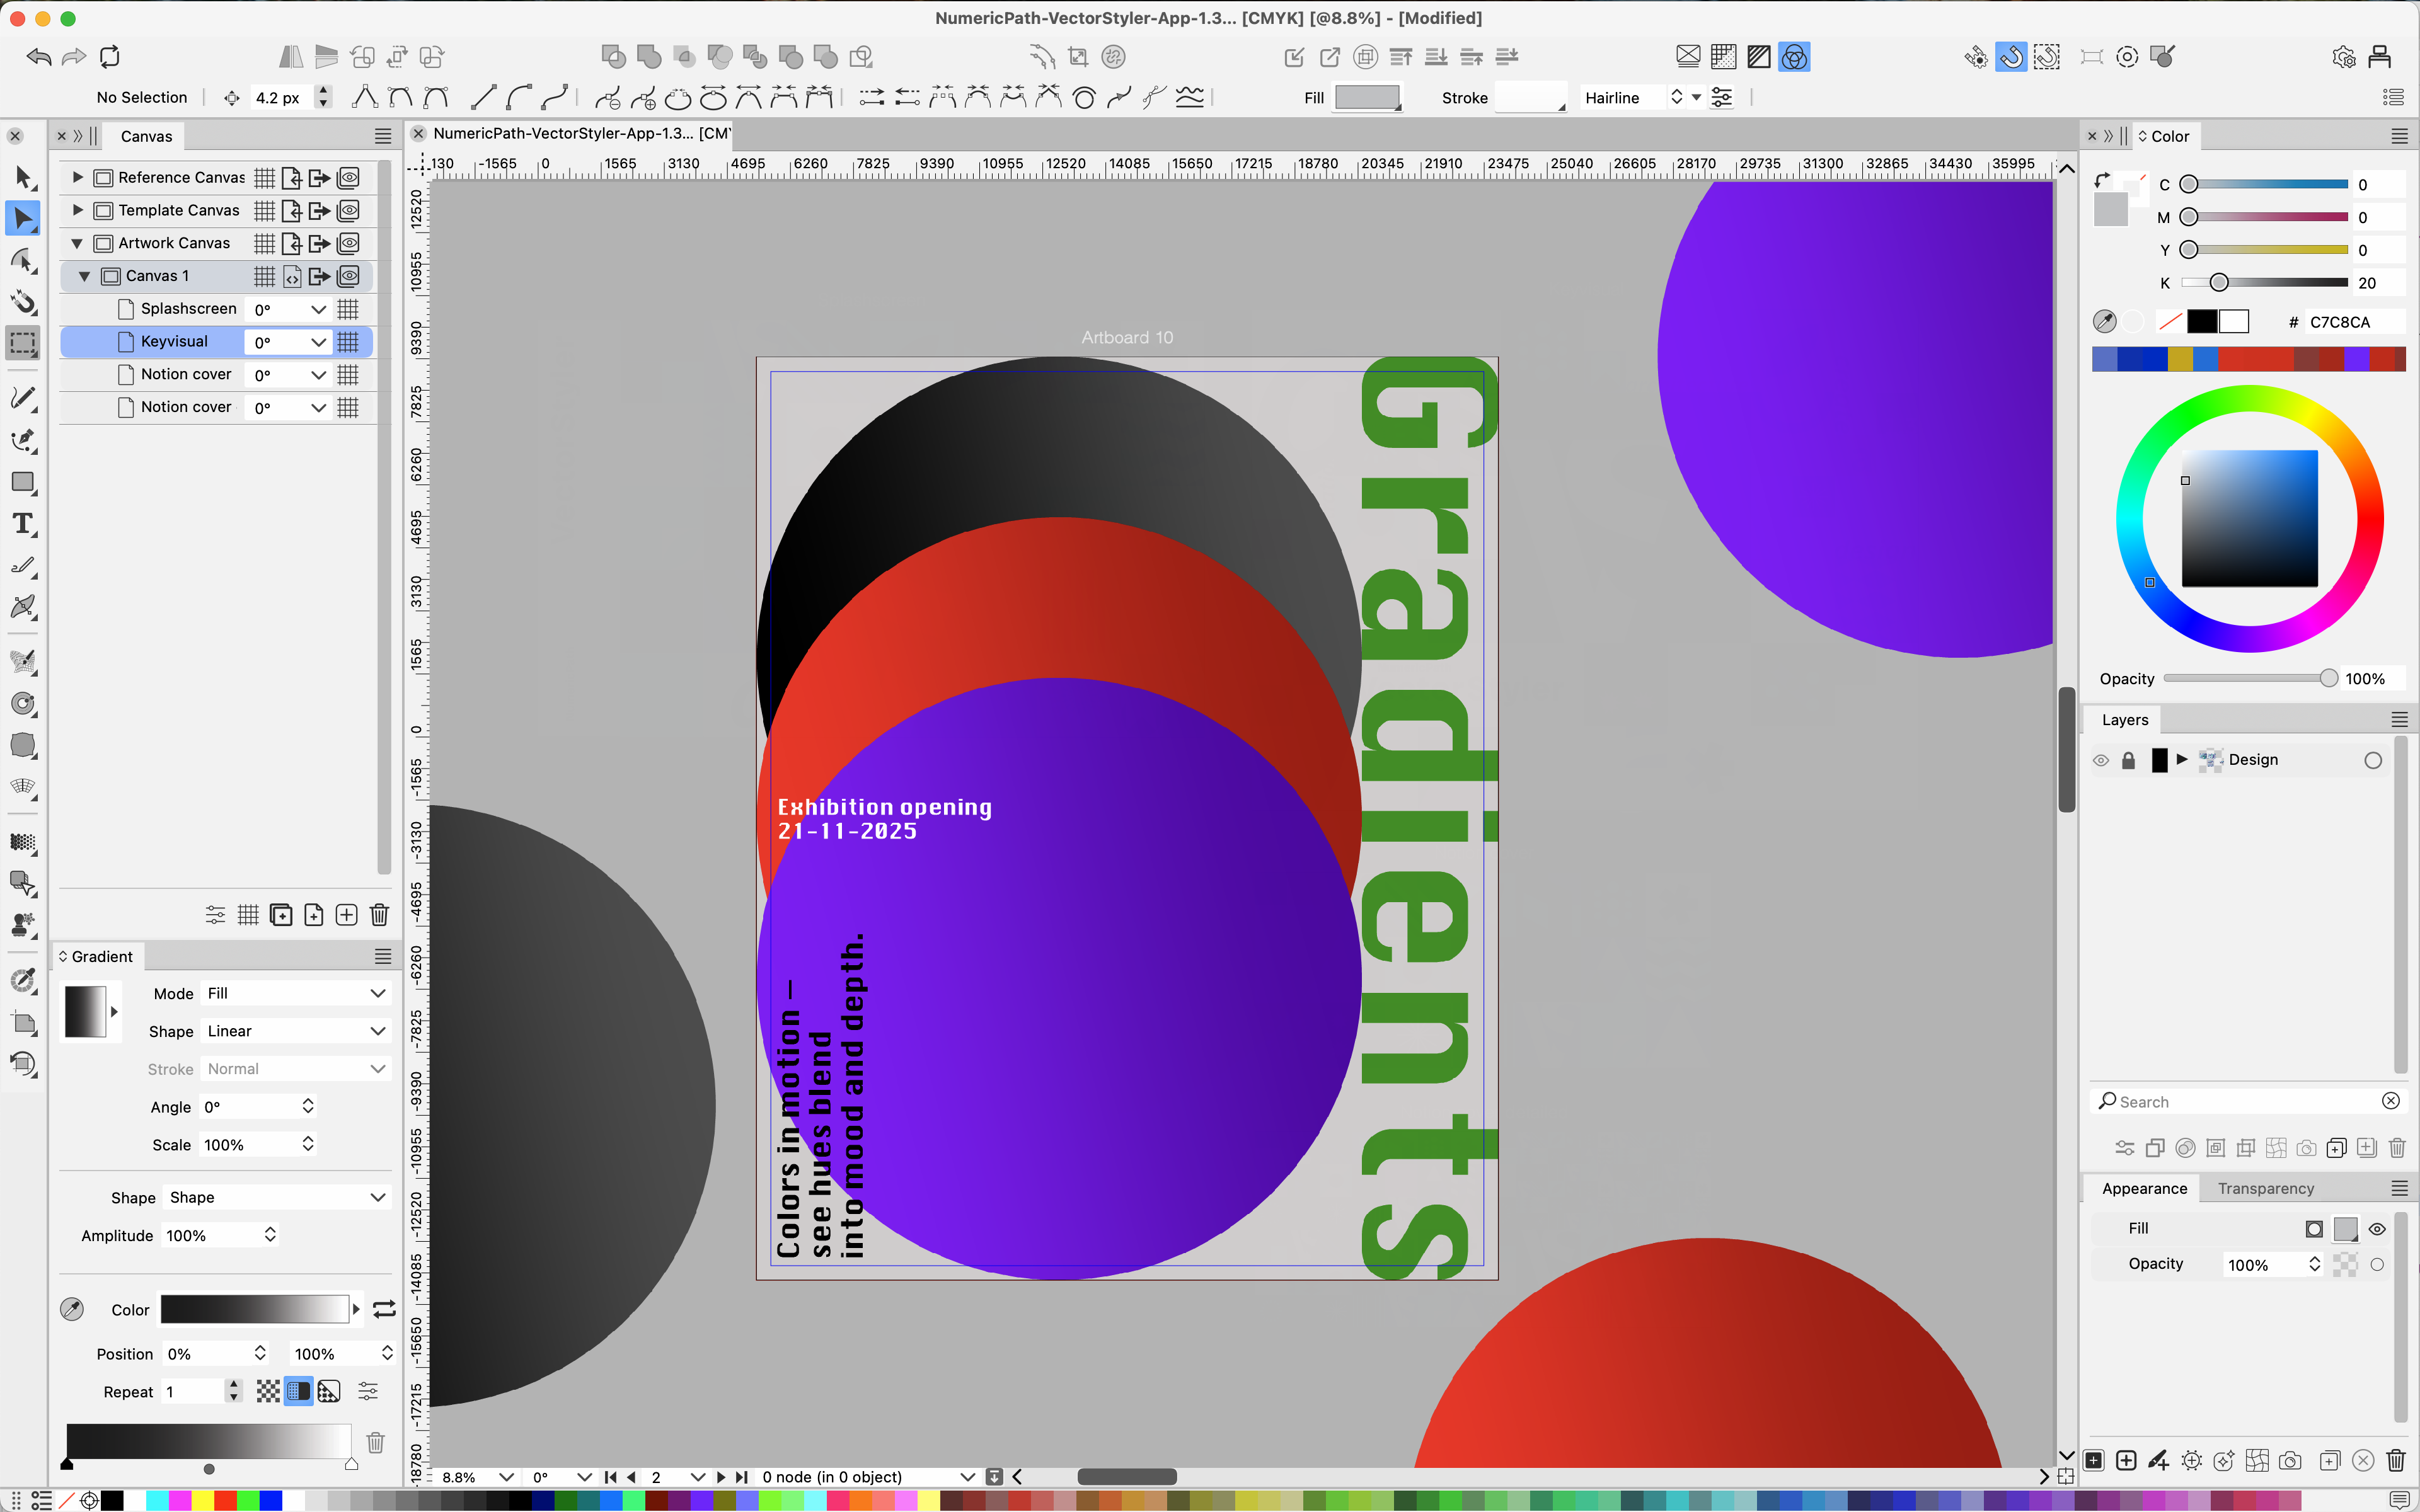Pick color with Color panel eyedropper
2420x1512 pixels.
coord(2104,321)
